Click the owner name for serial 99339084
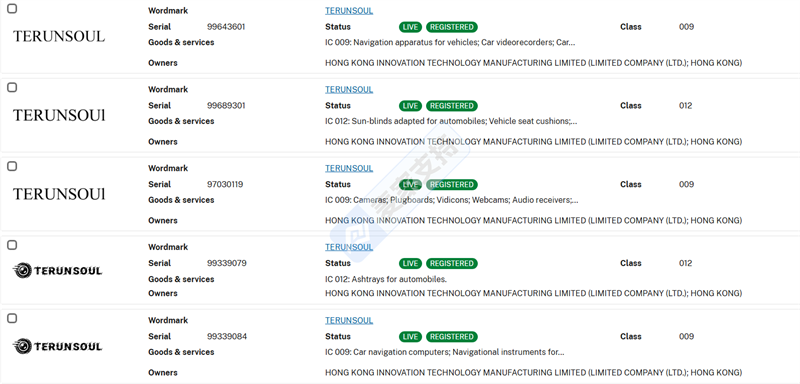Image resolution: width=800 pixels, height=384 pixels. (533, 373)
